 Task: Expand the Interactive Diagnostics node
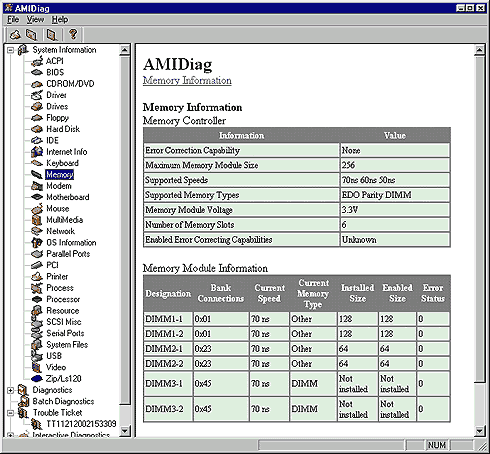click(11, 435)
